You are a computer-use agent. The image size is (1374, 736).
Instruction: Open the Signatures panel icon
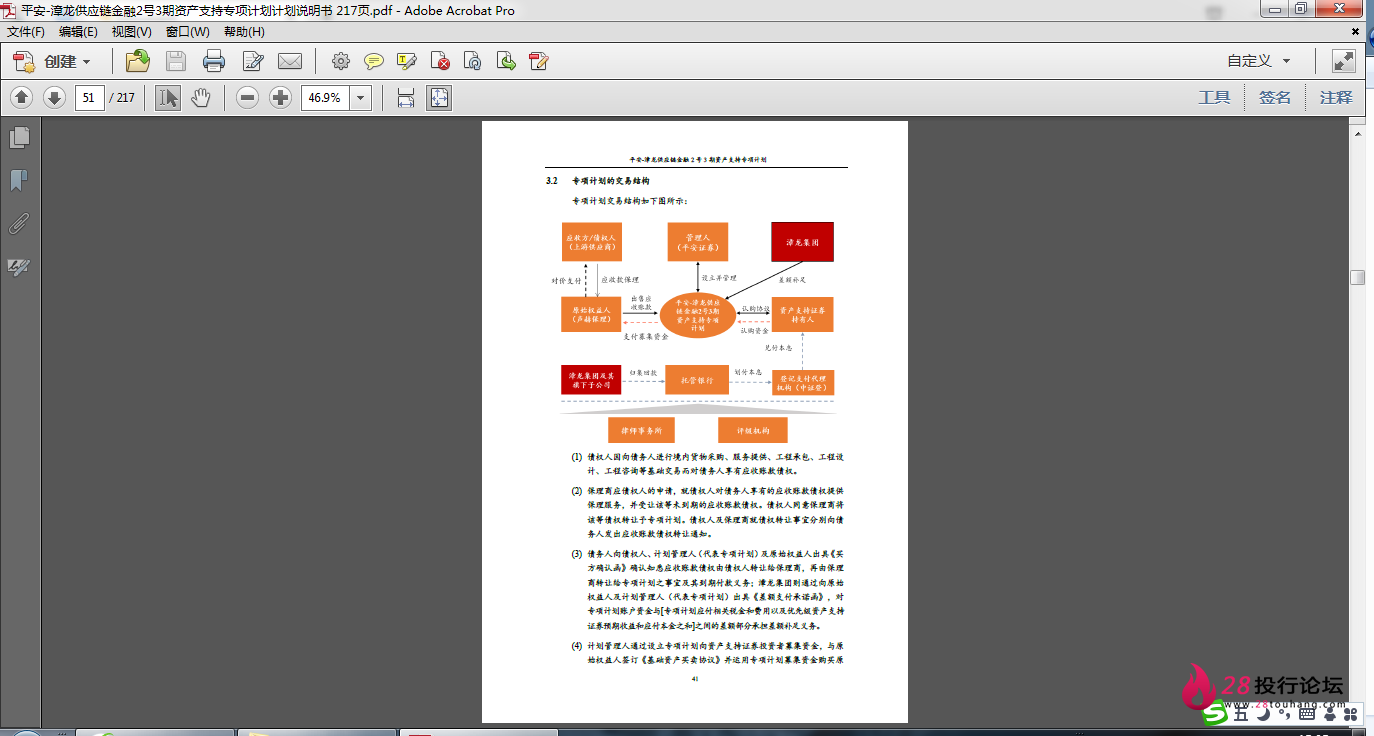[x=19, y=267]
